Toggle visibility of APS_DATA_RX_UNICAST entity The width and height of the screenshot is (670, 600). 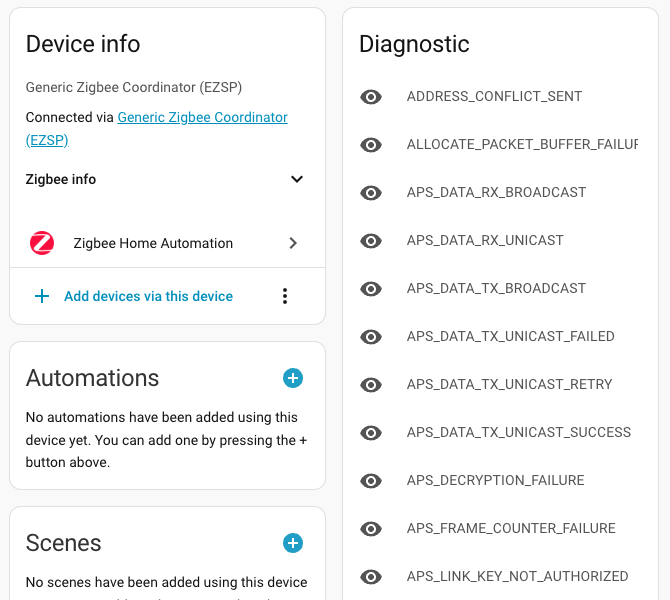(371, 241)
